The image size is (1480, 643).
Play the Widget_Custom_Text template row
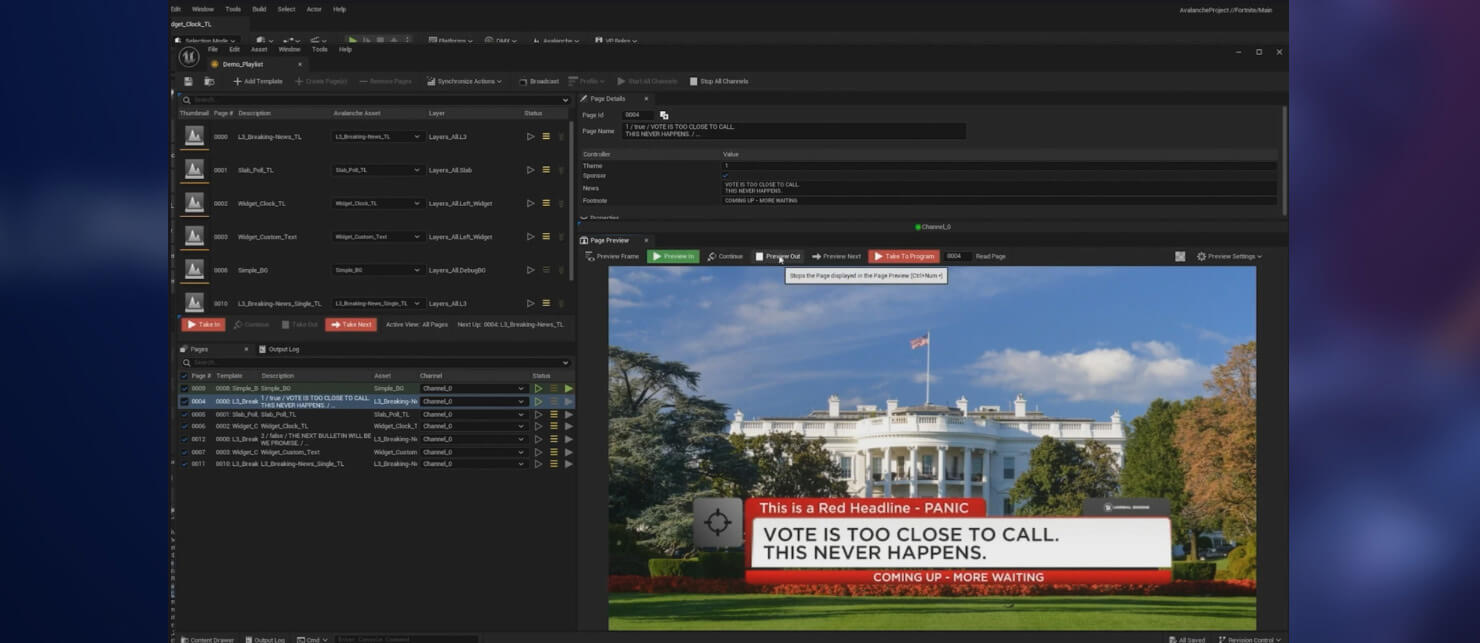(x=530, y=237)
